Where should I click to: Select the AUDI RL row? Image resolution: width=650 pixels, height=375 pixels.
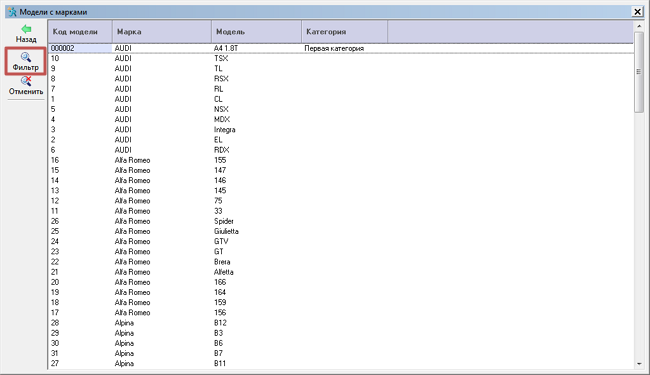click(341, 89)
